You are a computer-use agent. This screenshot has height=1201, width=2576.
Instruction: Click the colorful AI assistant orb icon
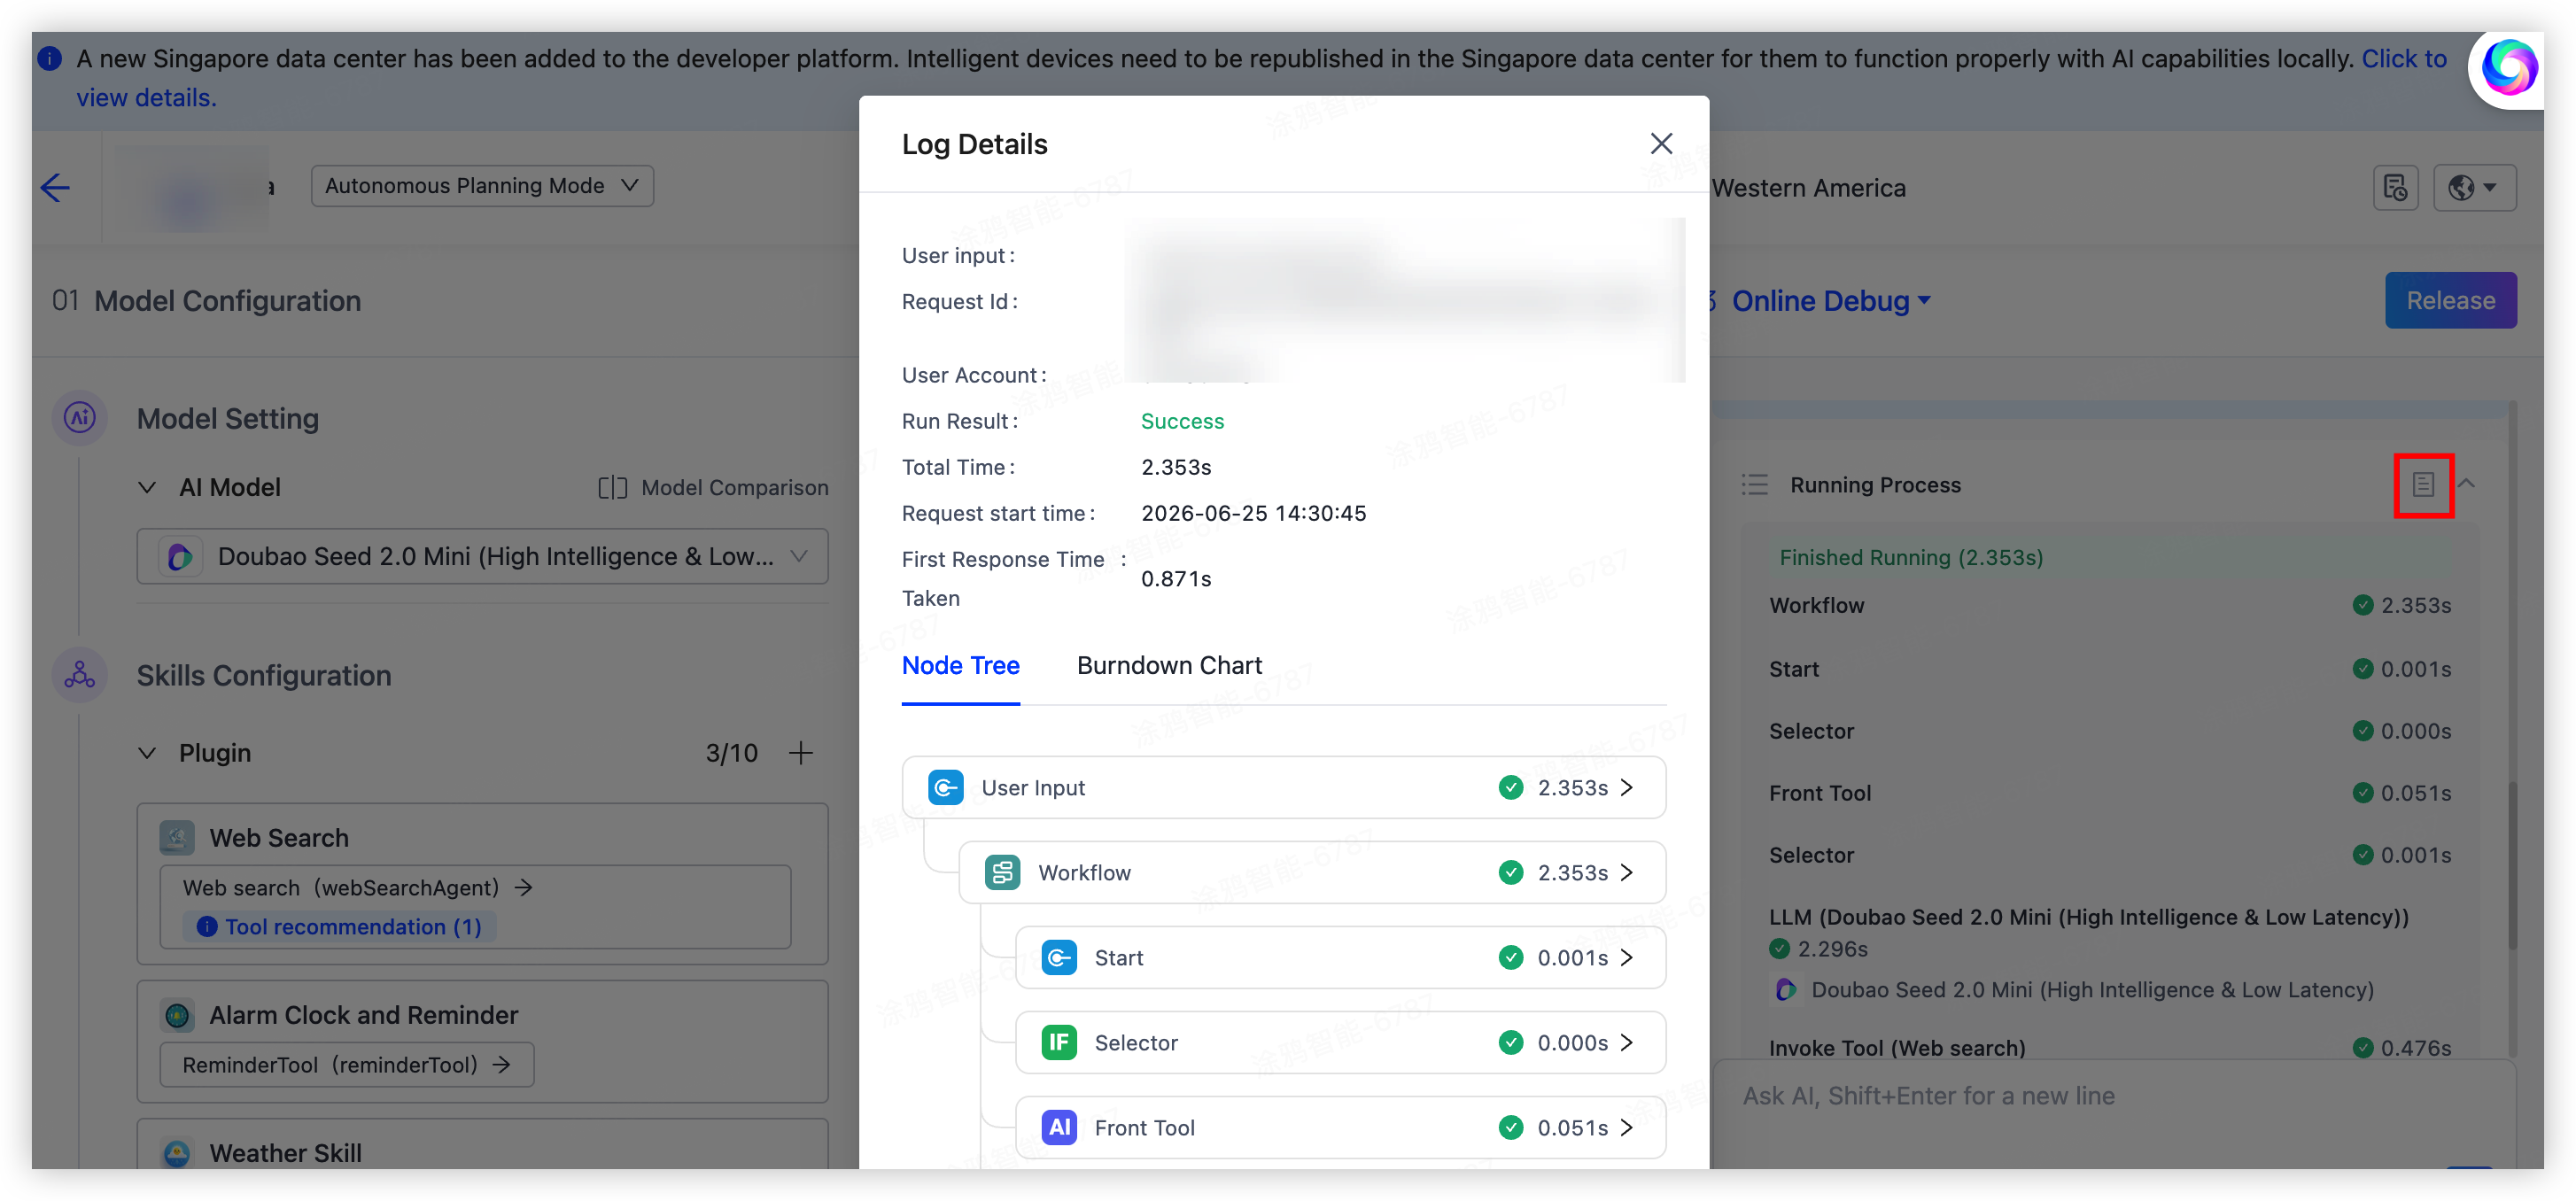(x=2508, y=67)
